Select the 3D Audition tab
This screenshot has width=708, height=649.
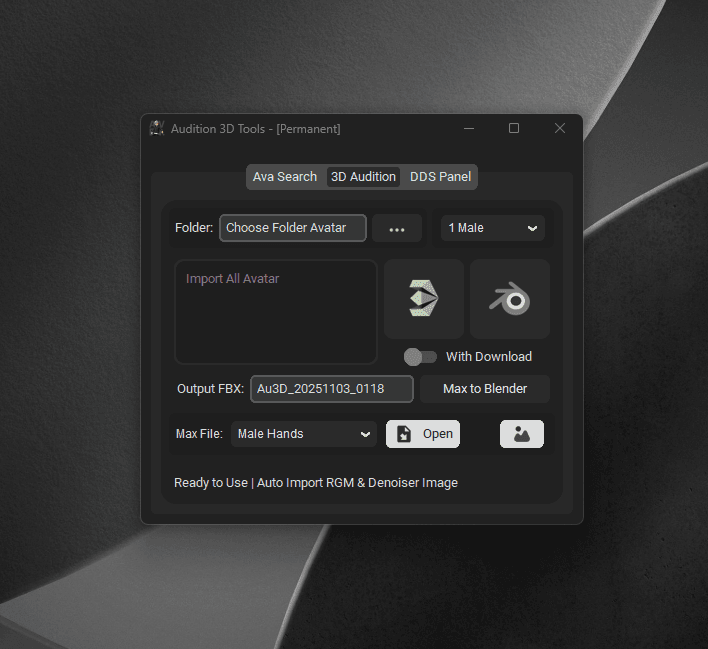tap(363, 177)
